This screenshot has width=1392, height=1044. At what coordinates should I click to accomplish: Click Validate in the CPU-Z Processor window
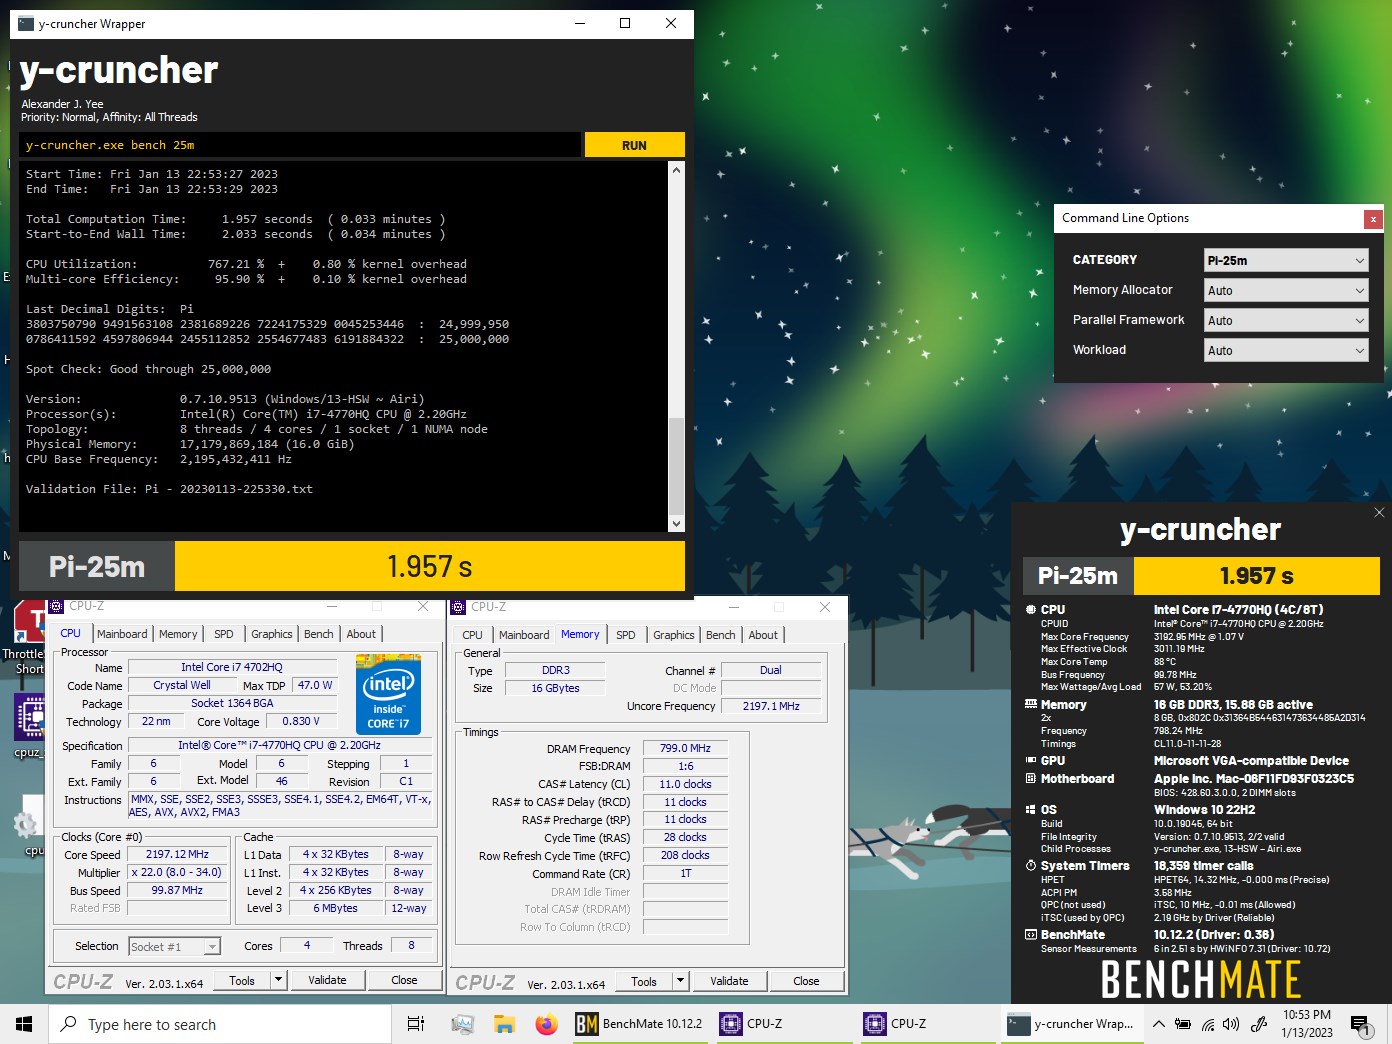pos(327,980)
